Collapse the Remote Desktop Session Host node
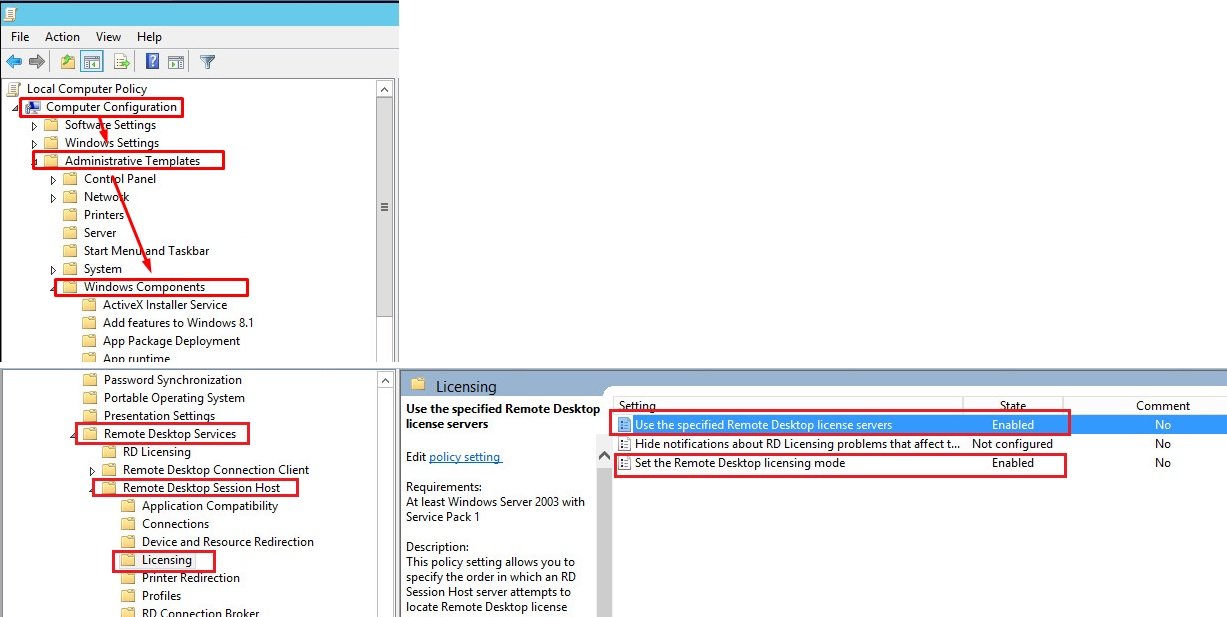Image resolution: width=1227 pixels, height=617 pixels. click(92, 489)
